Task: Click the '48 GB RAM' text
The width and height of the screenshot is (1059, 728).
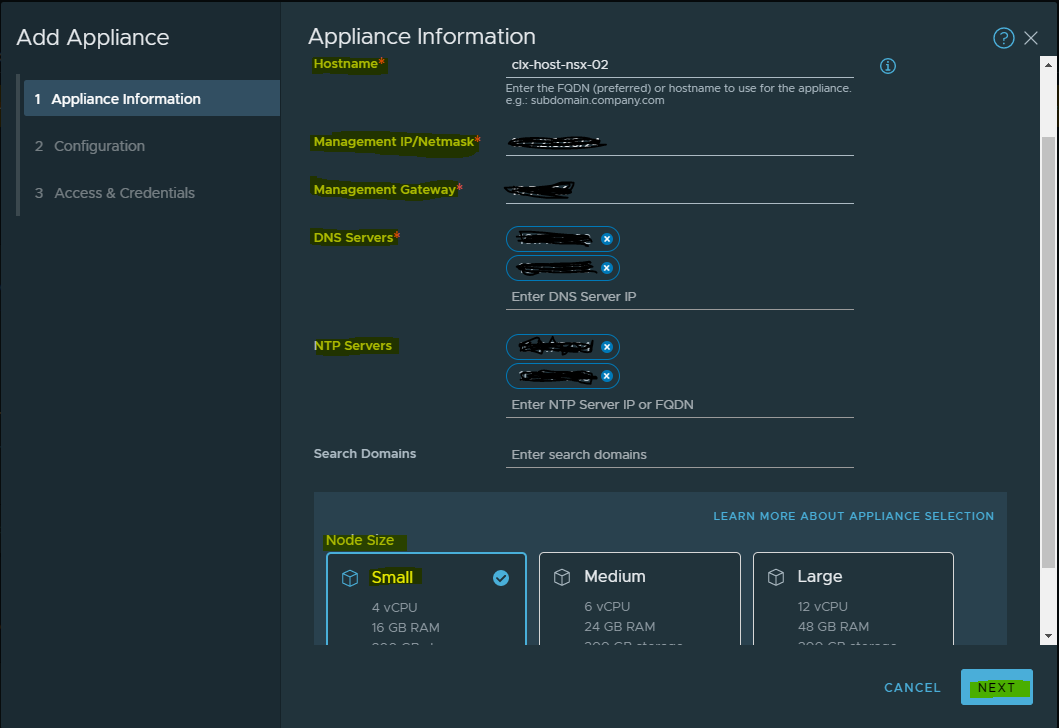Action: click(x=833, y=627)
